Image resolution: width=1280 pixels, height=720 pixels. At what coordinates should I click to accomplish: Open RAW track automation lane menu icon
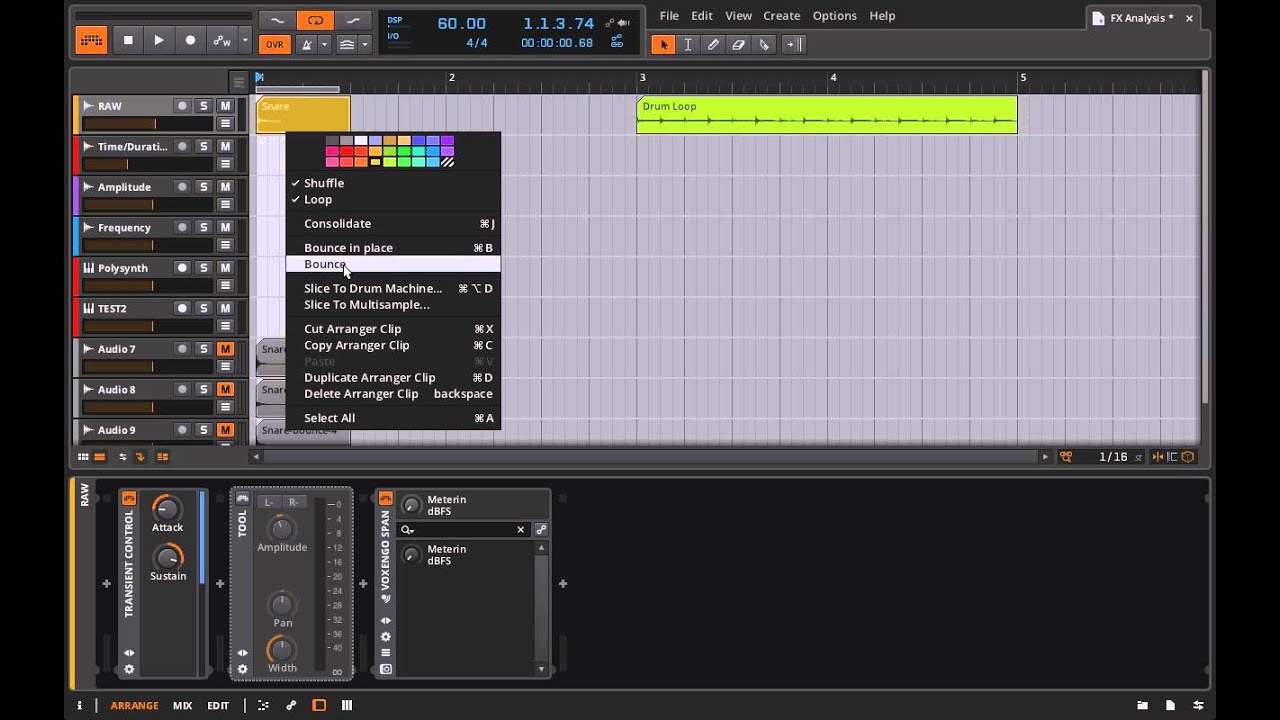click(225, 124)
